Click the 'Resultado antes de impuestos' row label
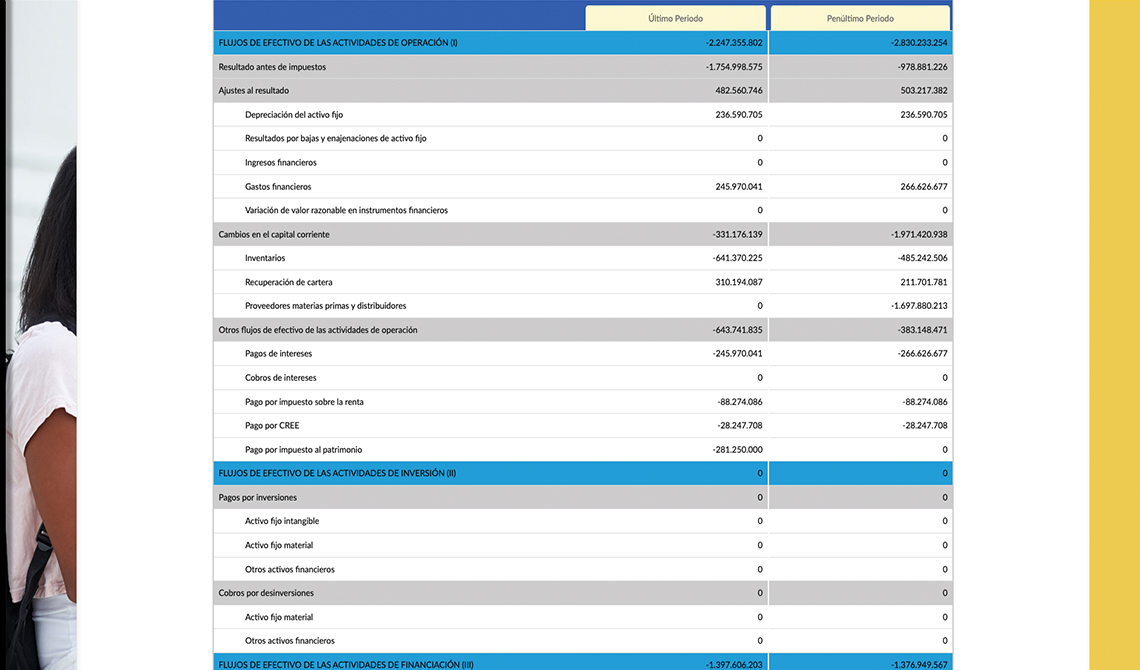Viewport: 1140px width, 670px height. point(272,67)
